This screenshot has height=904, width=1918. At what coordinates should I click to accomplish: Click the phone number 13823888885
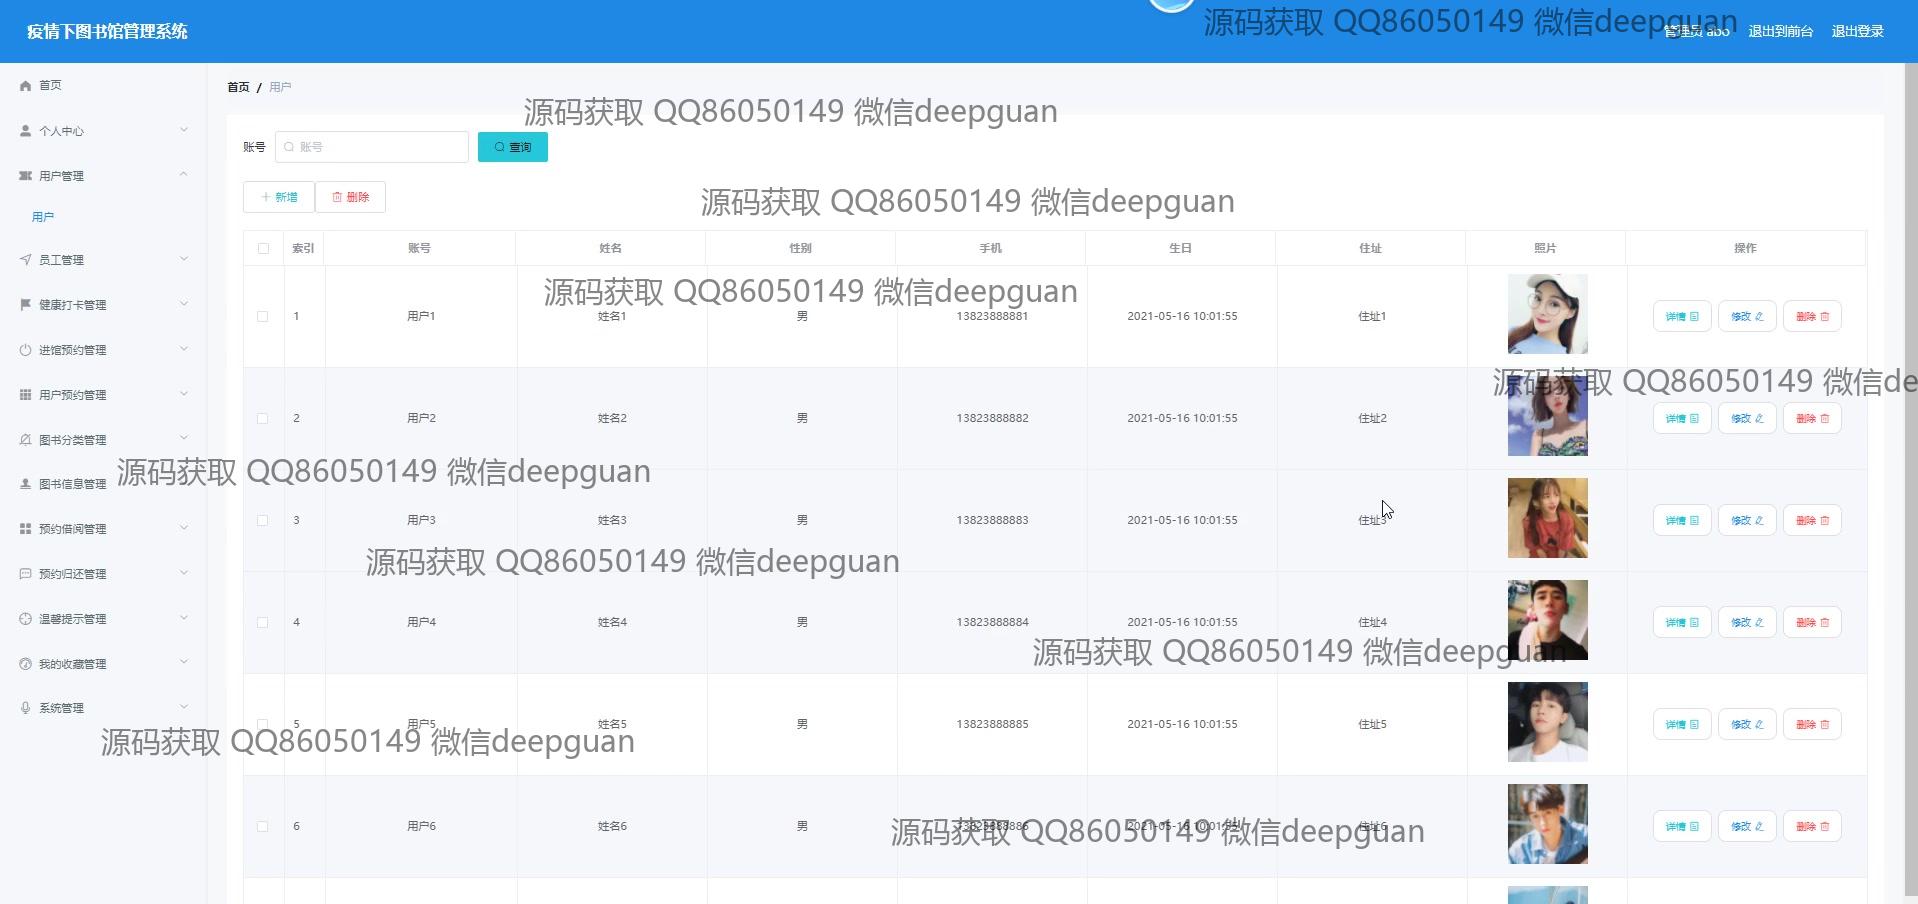(992, 725)
